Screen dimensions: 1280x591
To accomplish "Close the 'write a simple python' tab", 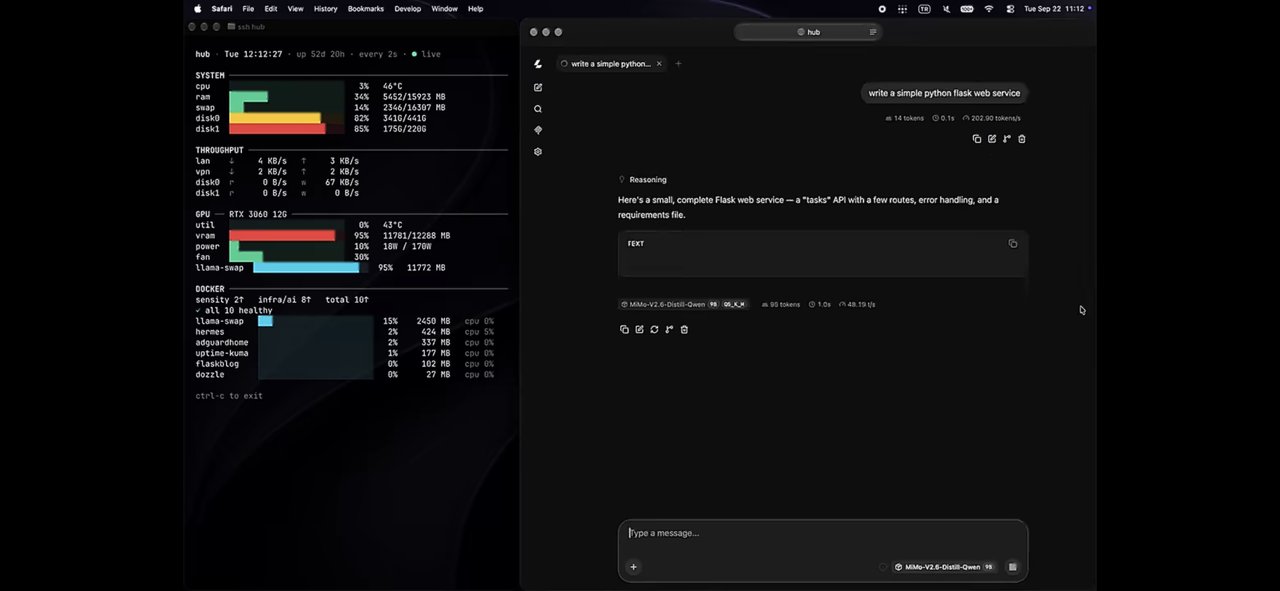I will tap(659, 64).
